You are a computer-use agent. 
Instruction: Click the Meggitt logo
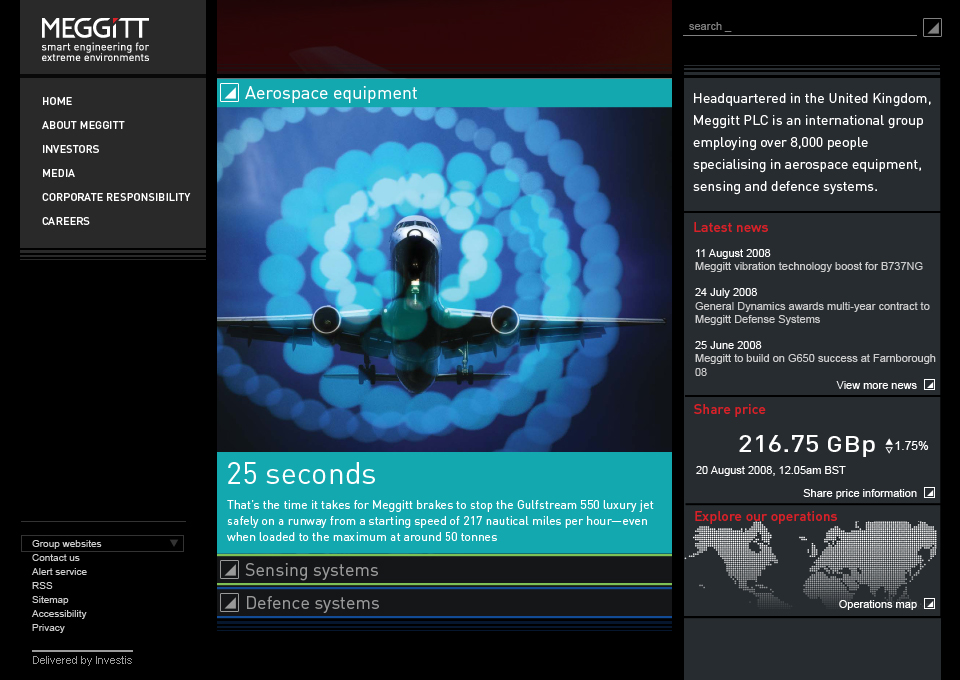coord(95,40)
